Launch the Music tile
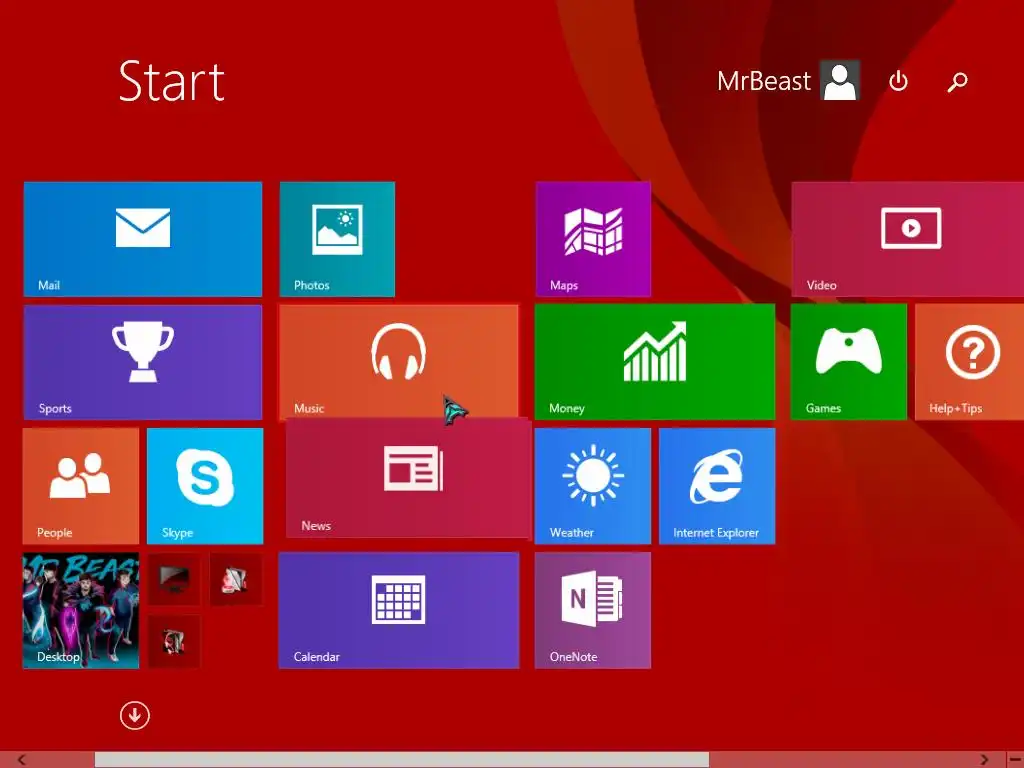The image size is (1024, 768). pos(399,361)
